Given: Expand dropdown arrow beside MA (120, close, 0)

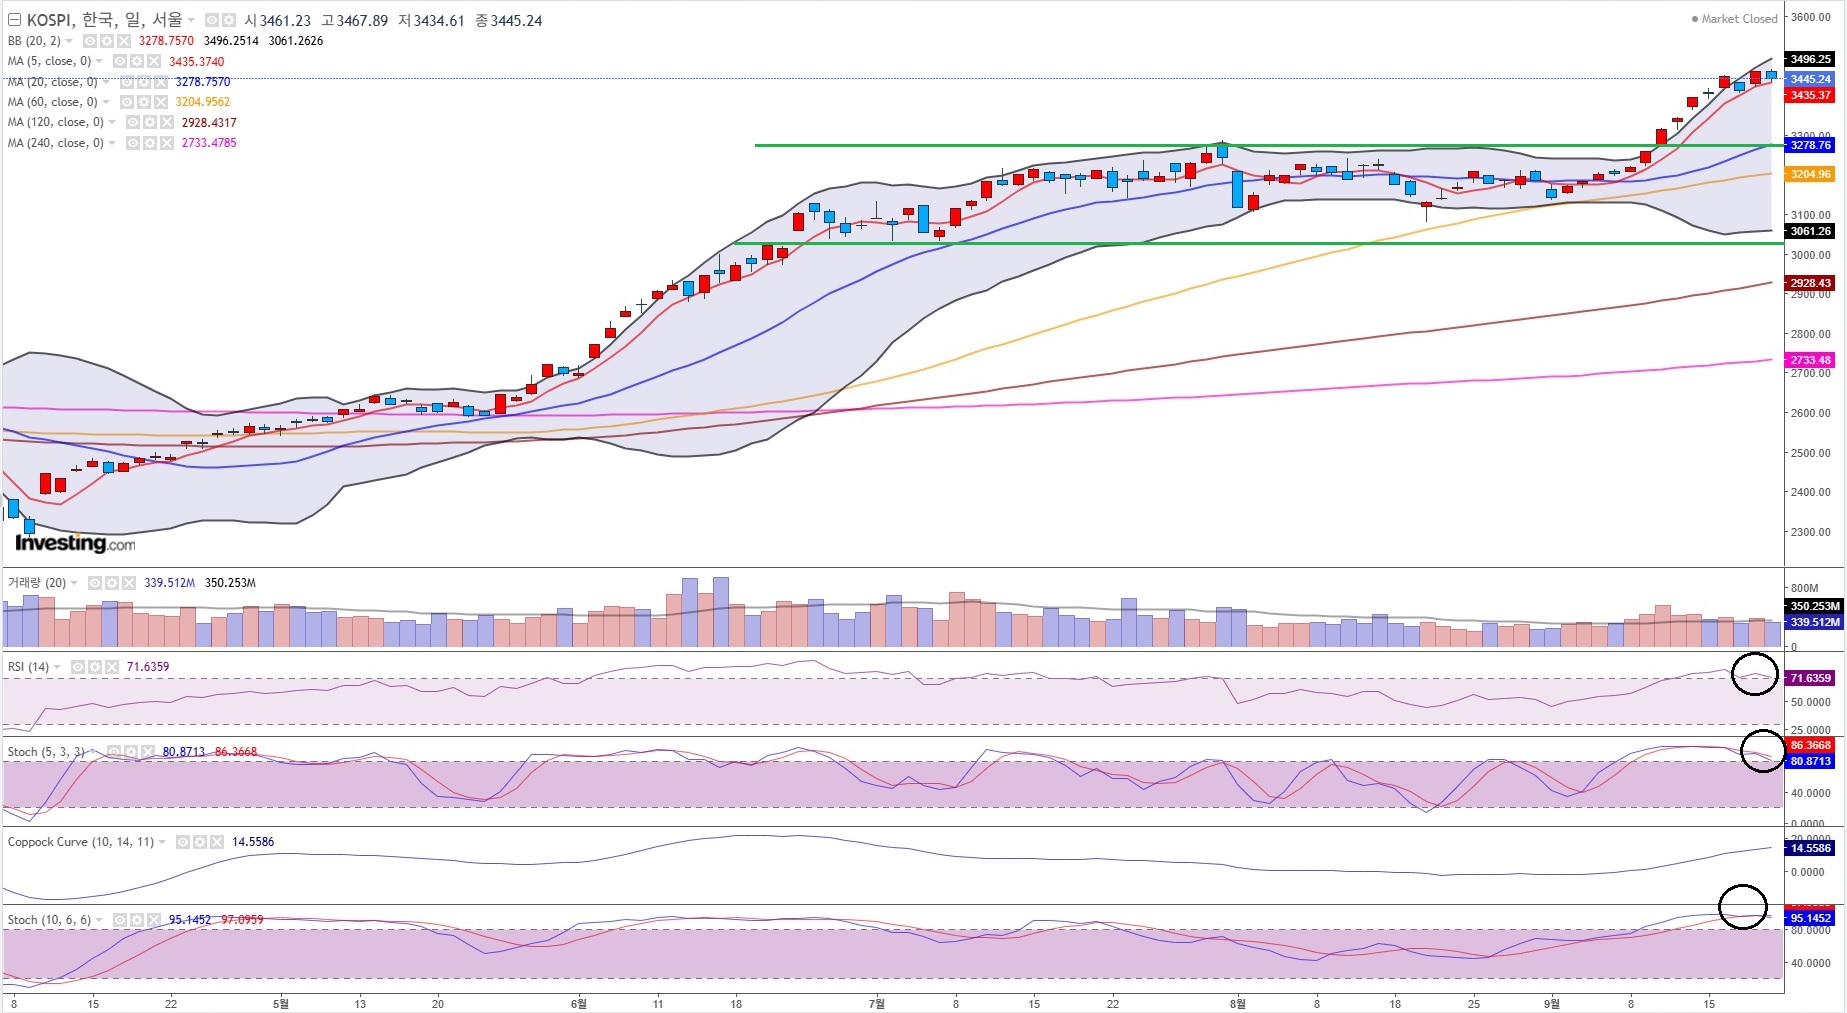Looking at the screenshot, I should (x=112, y=122).
